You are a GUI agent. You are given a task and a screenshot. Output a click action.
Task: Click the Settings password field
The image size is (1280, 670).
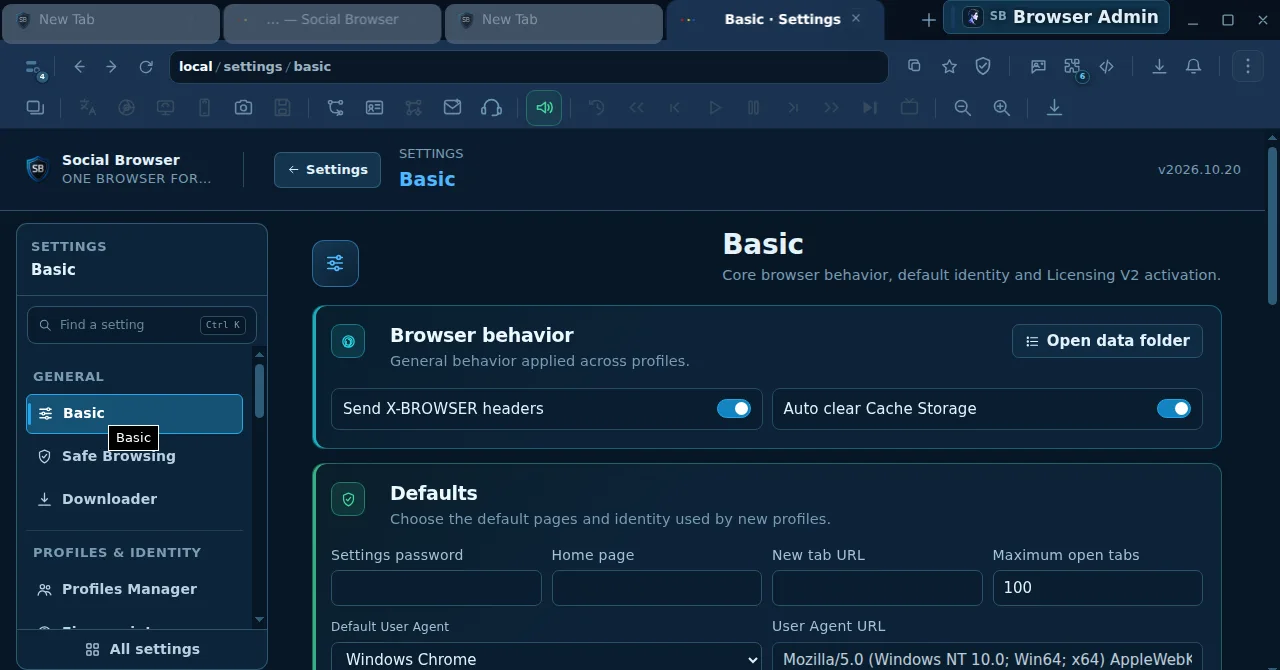tap(436, 588)
